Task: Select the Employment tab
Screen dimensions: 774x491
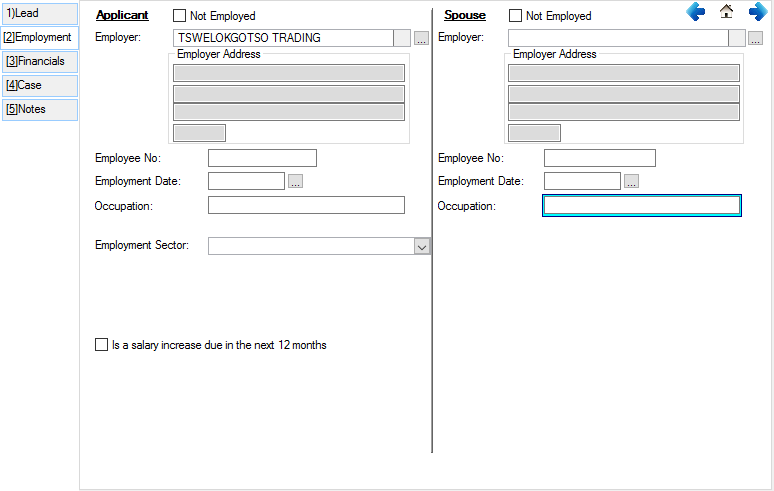Action: (x=39, y=37)
